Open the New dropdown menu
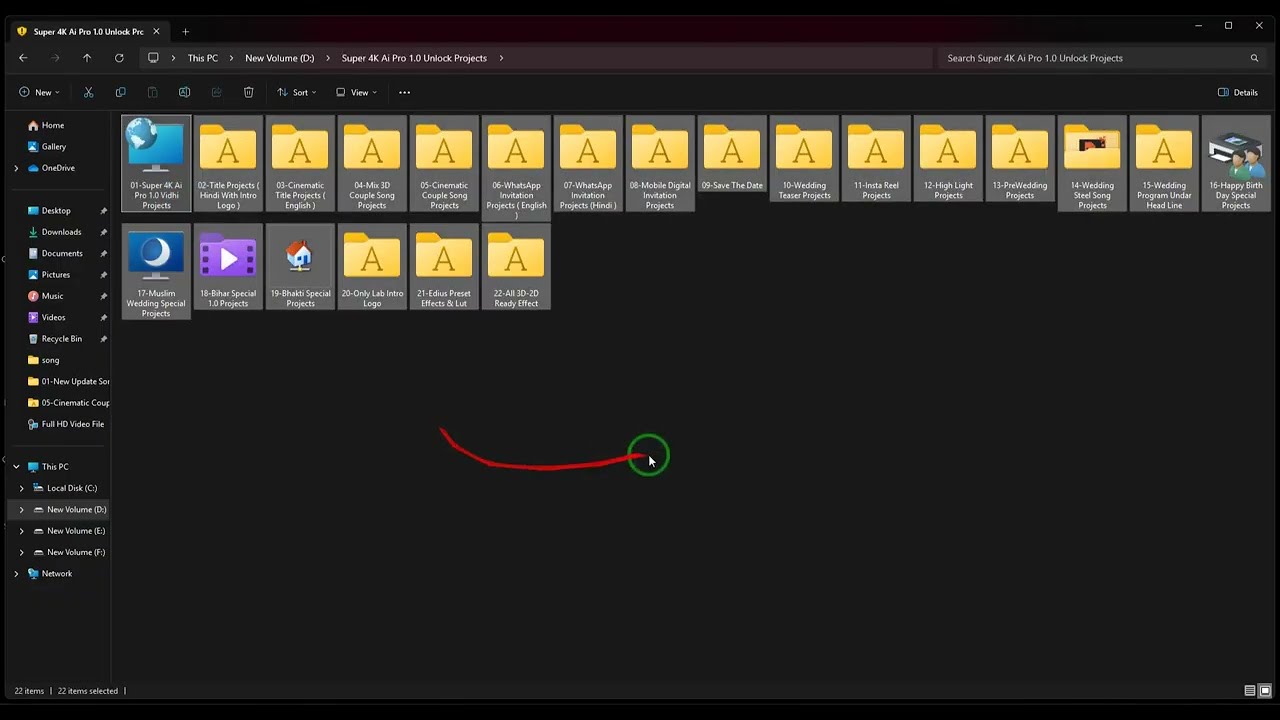 39,92
